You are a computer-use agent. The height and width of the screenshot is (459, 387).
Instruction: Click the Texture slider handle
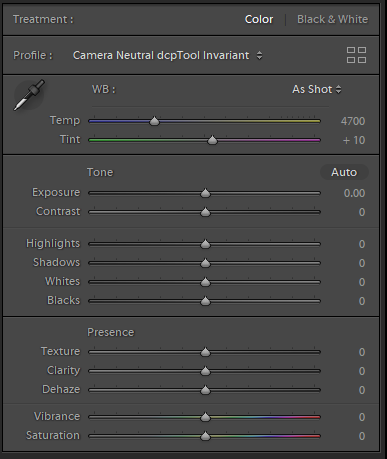205,352
